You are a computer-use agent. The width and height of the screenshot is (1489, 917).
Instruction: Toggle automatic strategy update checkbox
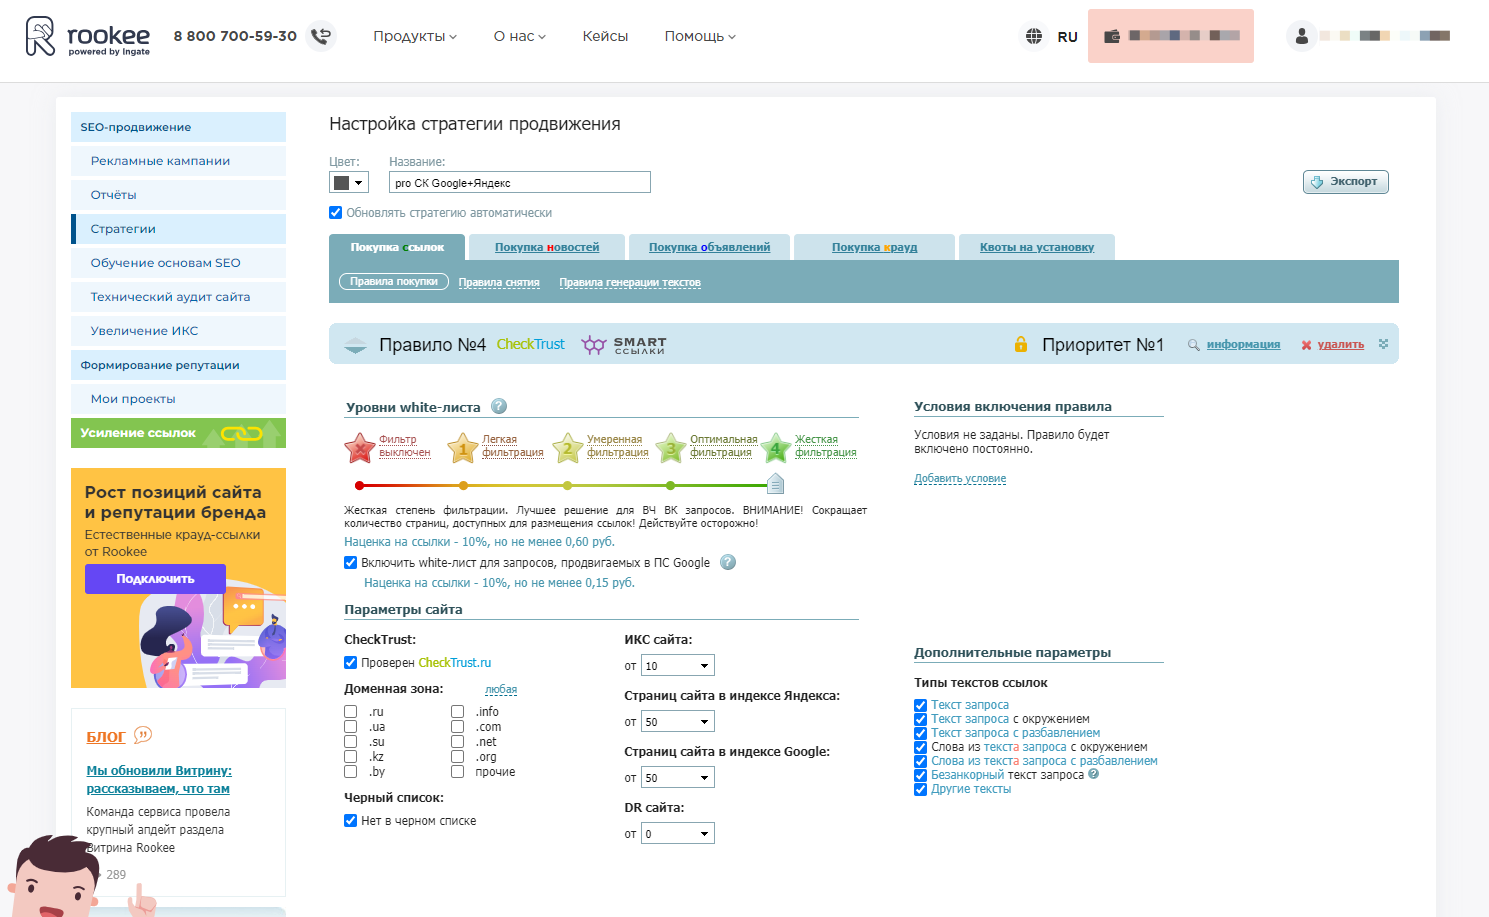336,213
